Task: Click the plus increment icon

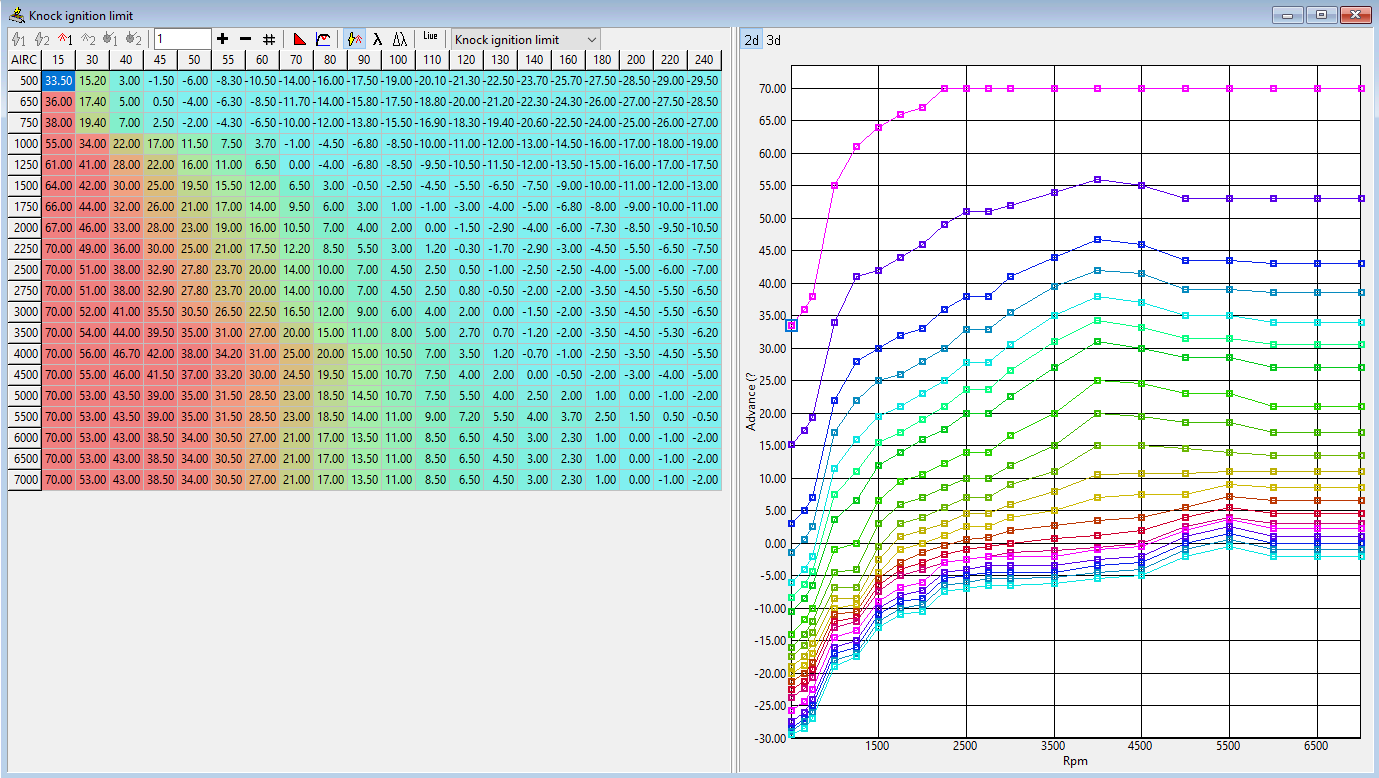Action: (x=223, y=39)
